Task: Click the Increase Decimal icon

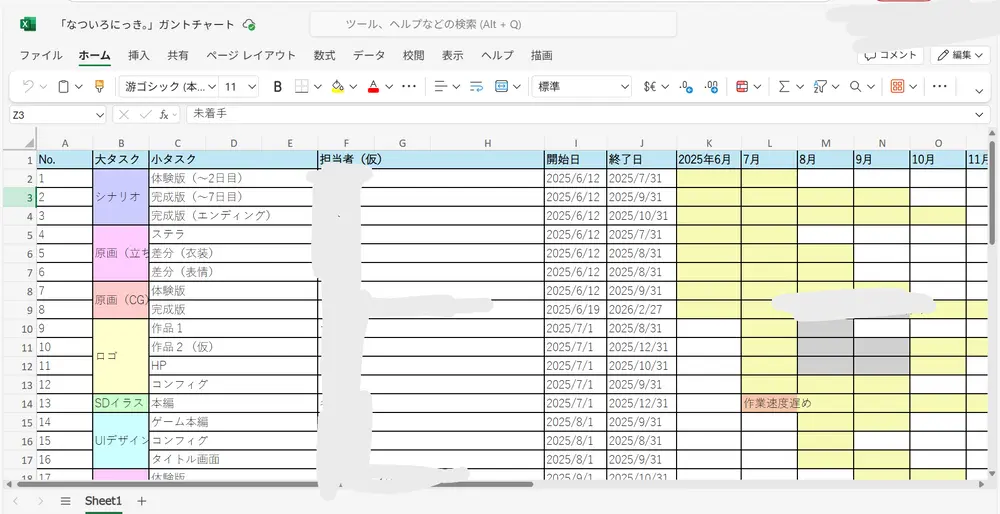Action: pyautogui.click(x=686, y=87)
